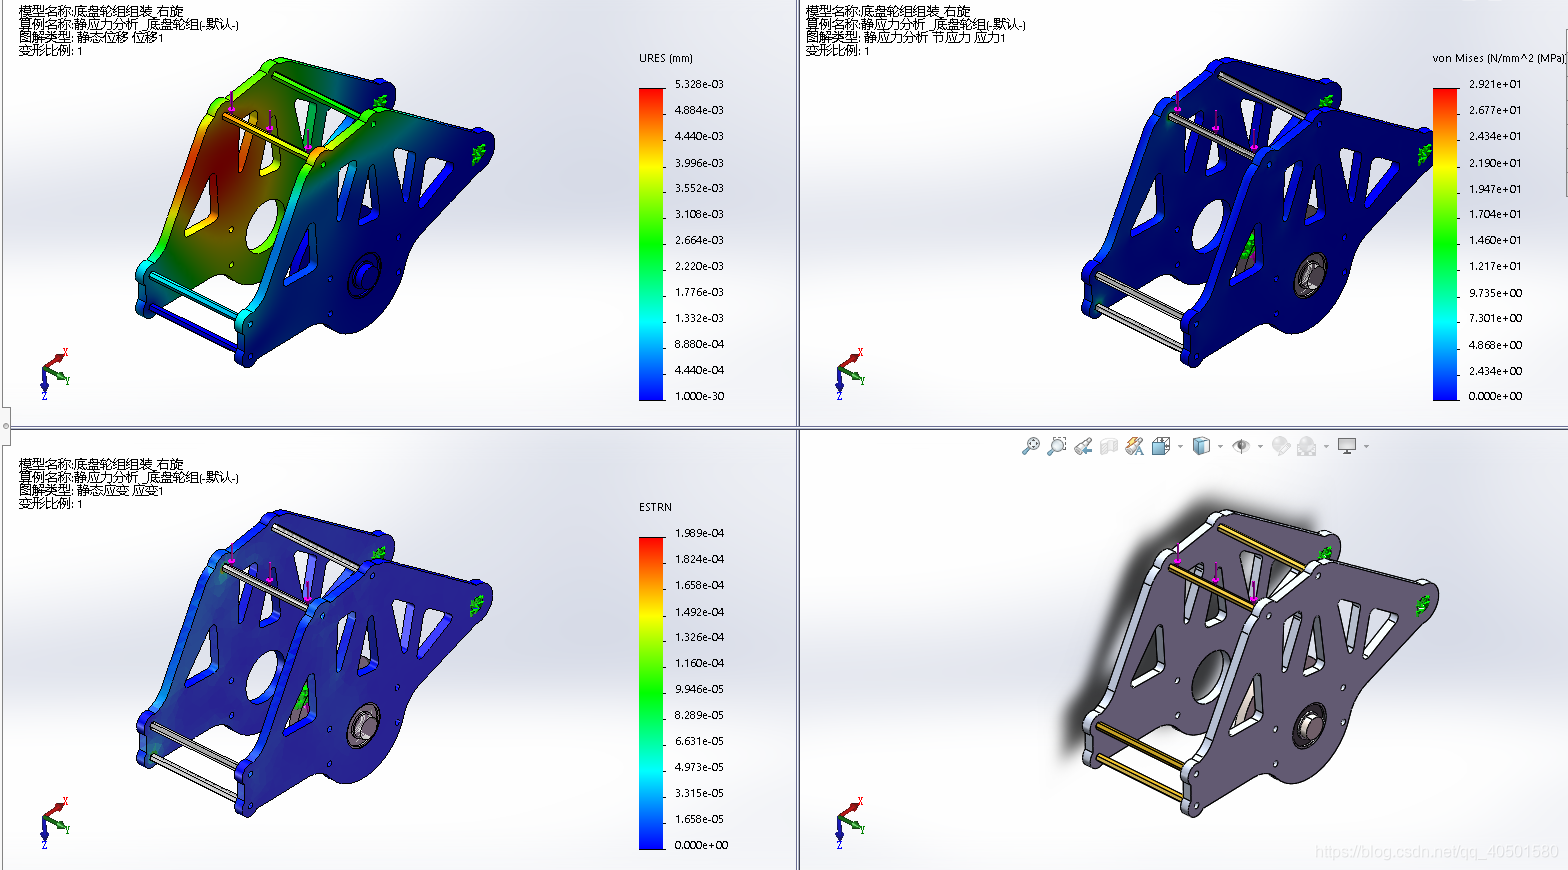The height and width of the screenshot is (870, 1568).
Task: Toggle the Section View icon
Action: point(1109,446)
